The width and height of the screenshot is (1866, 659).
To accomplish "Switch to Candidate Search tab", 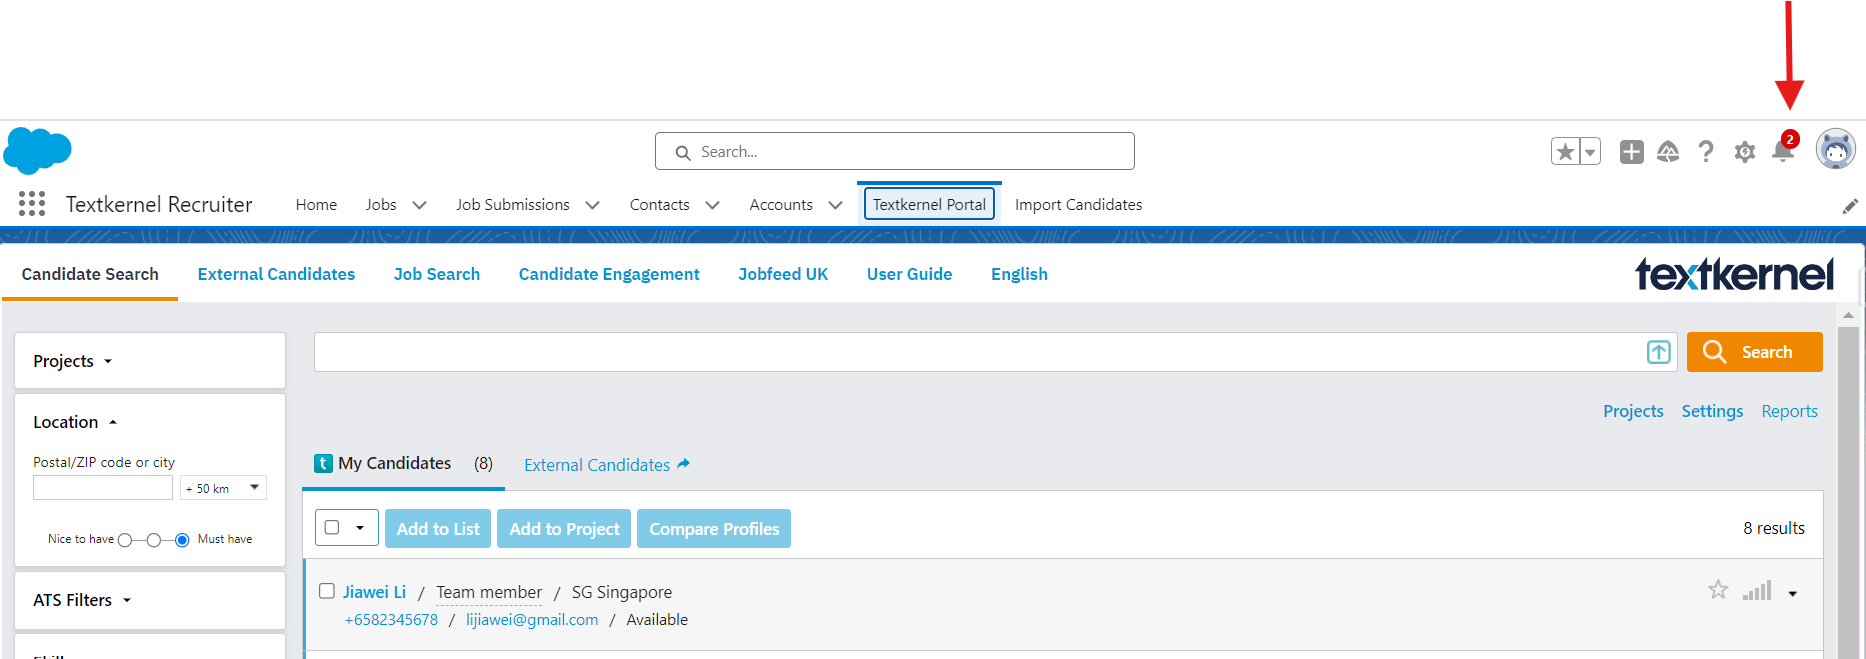I will 90,274.
